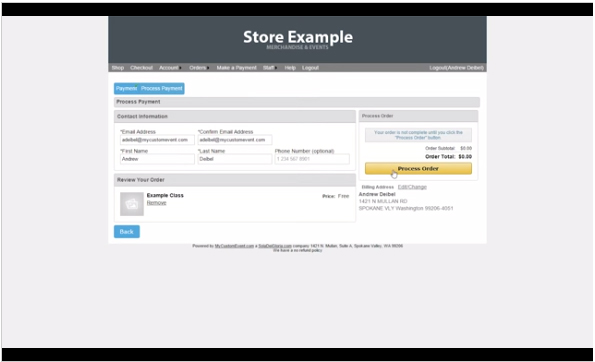595x362 pixels.
Task: Expand the Staff menu
Action: [x=269, y=68]
